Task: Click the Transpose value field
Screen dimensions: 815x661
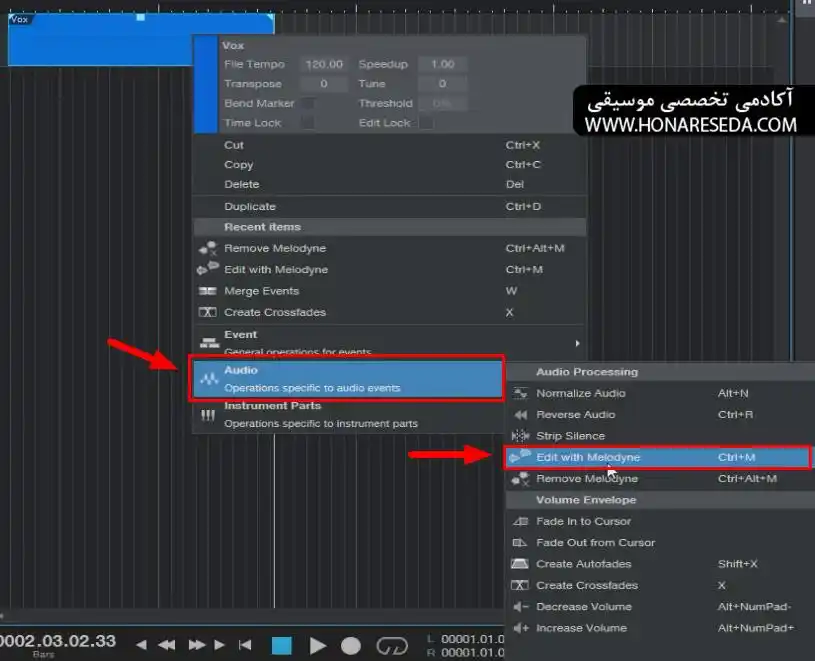Action: [x=324, y=84]
